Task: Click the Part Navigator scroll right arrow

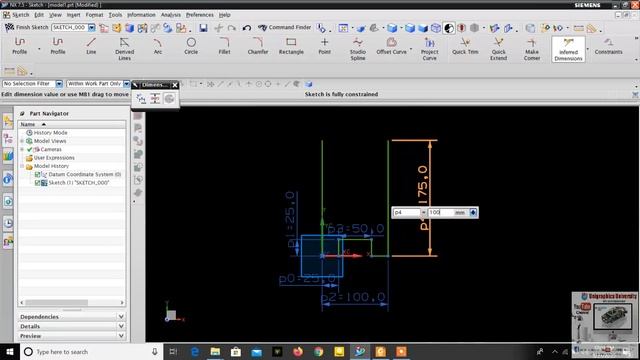Action: tap(122, 302)
